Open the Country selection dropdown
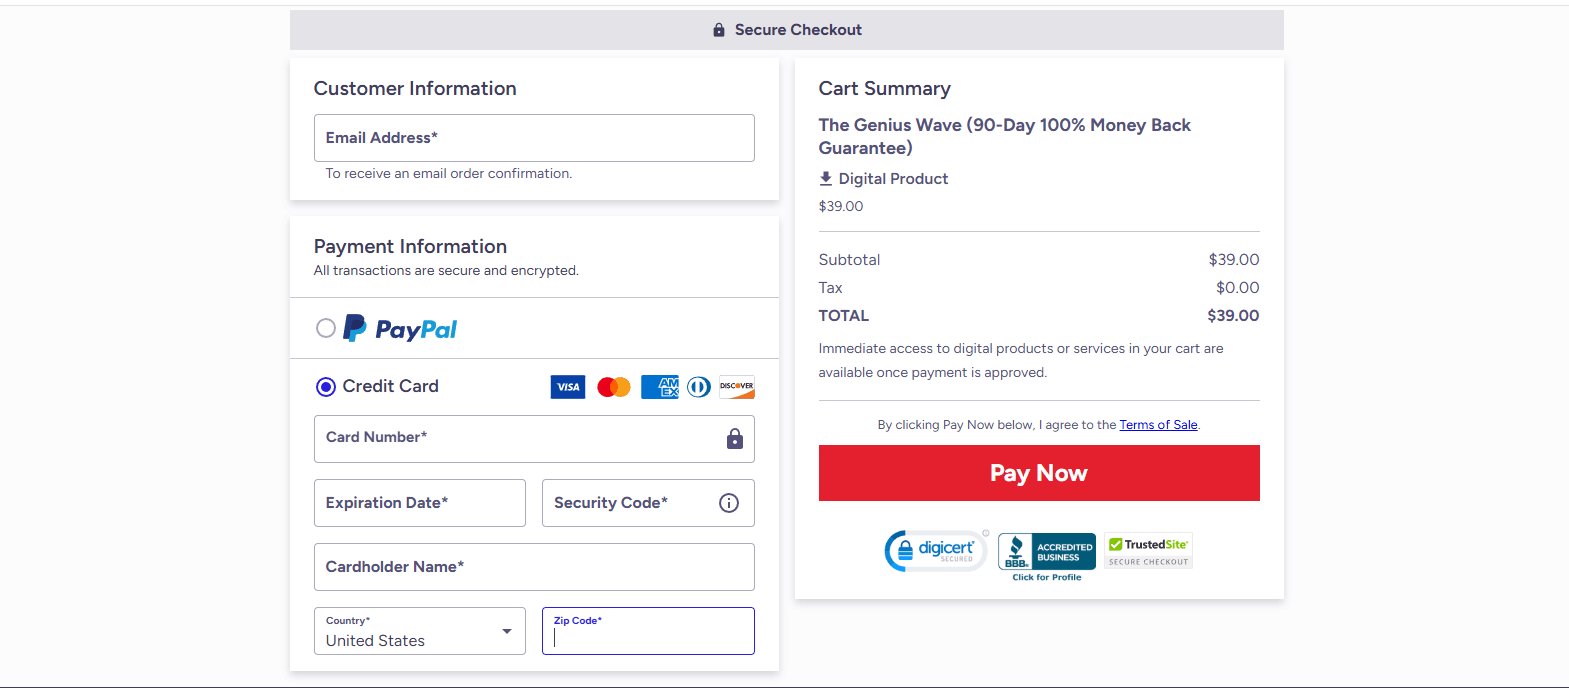This screenshot has height=688, width=1569. point(507,631)
